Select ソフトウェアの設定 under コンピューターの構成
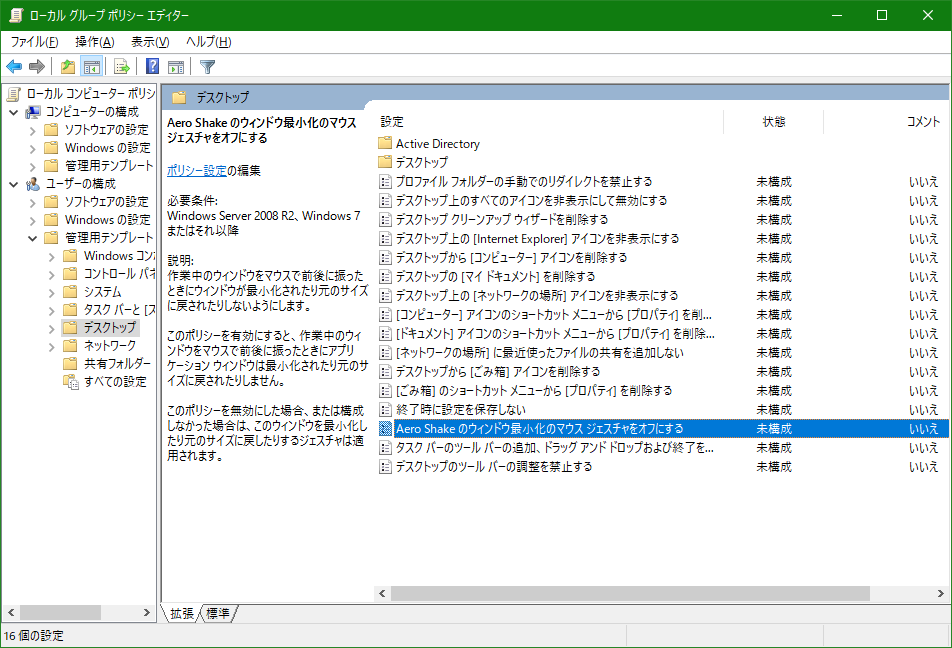This screenshot has width=952, height=648. coord(106,130)
